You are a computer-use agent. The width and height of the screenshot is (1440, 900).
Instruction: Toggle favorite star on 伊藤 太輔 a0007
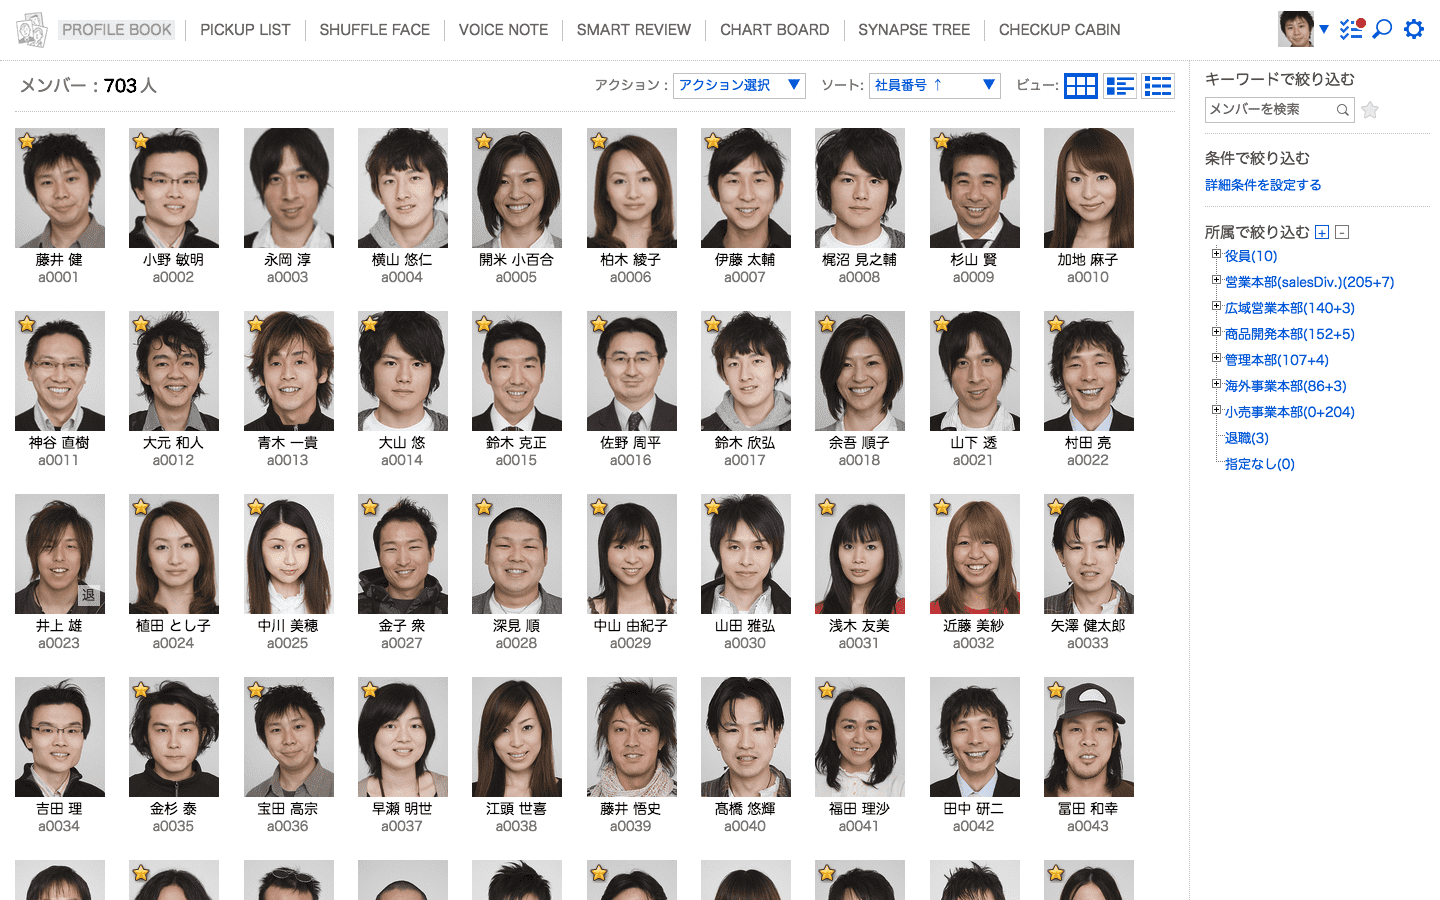[x=713, y=141]
